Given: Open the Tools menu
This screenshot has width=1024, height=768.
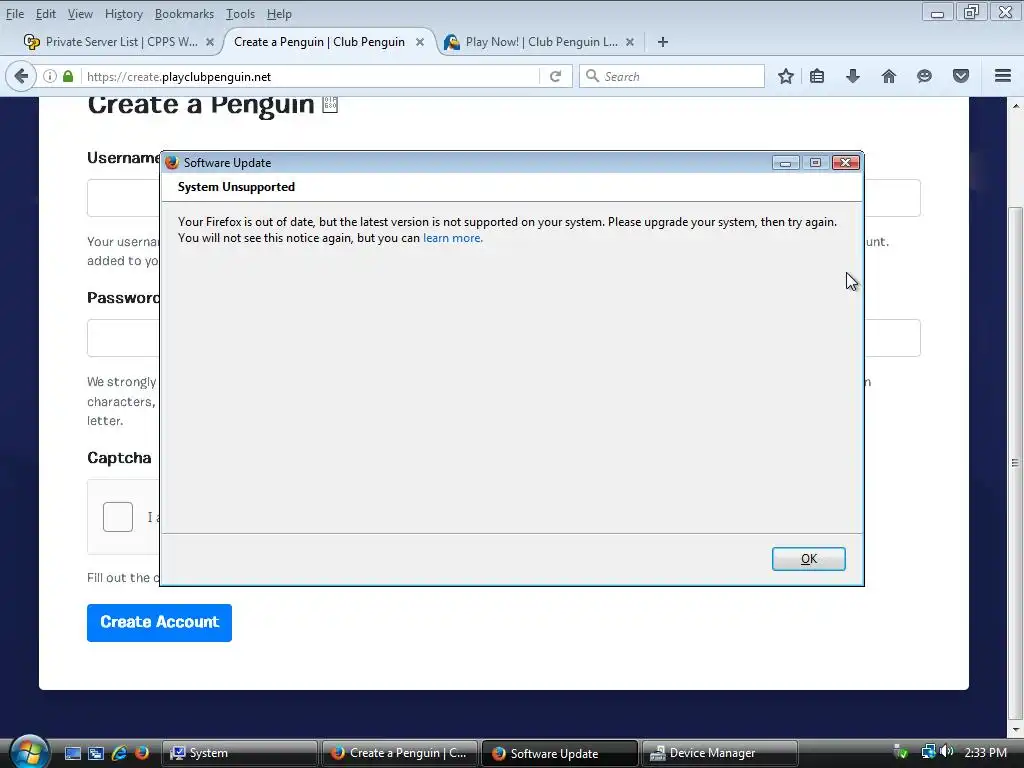Looking at the screenshot, I should (x=240, y=14).
